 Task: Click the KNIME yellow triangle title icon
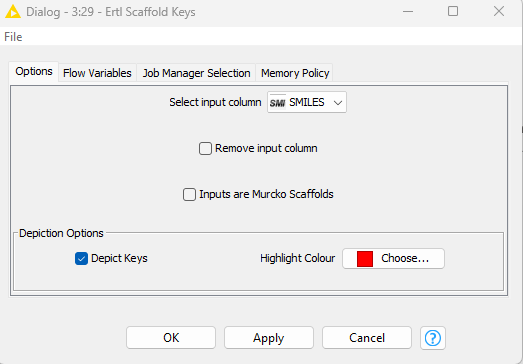(13, 12)
